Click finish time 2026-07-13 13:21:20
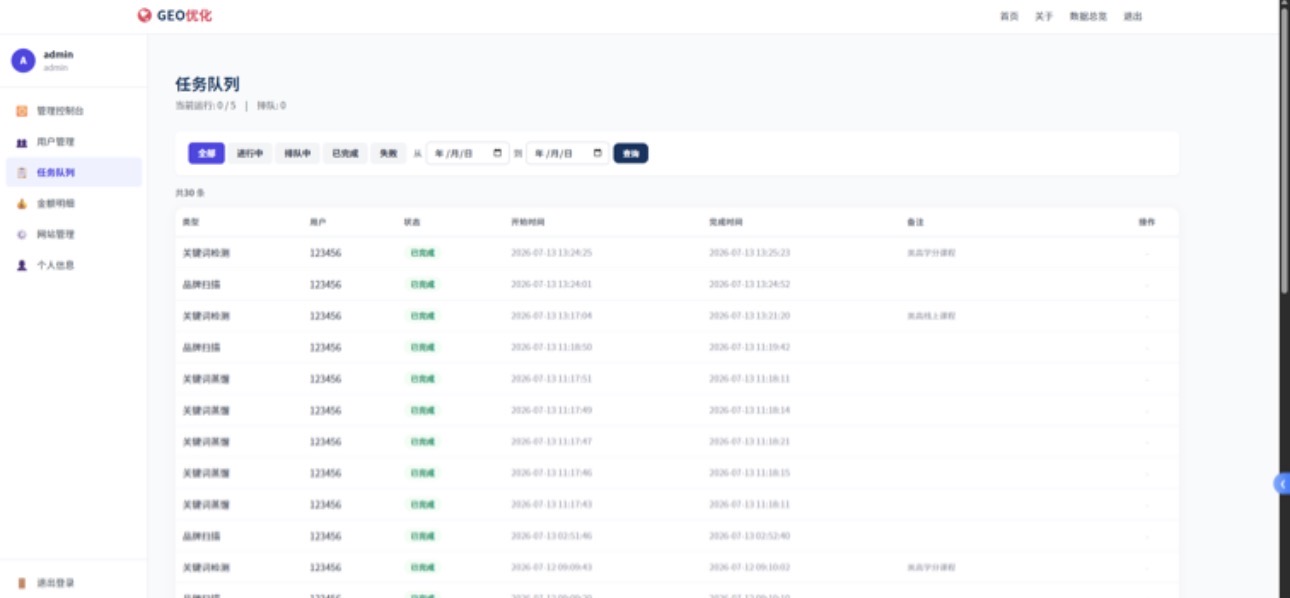1290x598 pixels. 749,316
